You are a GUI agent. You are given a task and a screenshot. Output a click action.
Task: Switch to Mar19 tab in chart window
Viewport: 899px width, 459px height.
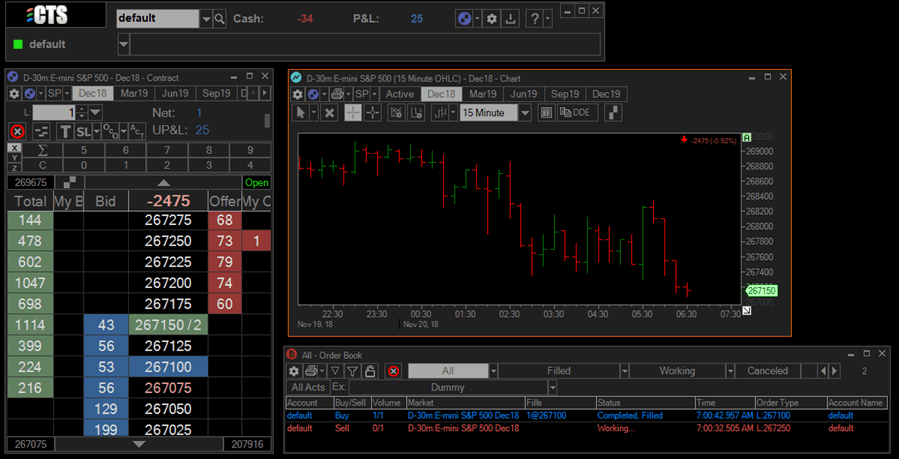(482, 94)
